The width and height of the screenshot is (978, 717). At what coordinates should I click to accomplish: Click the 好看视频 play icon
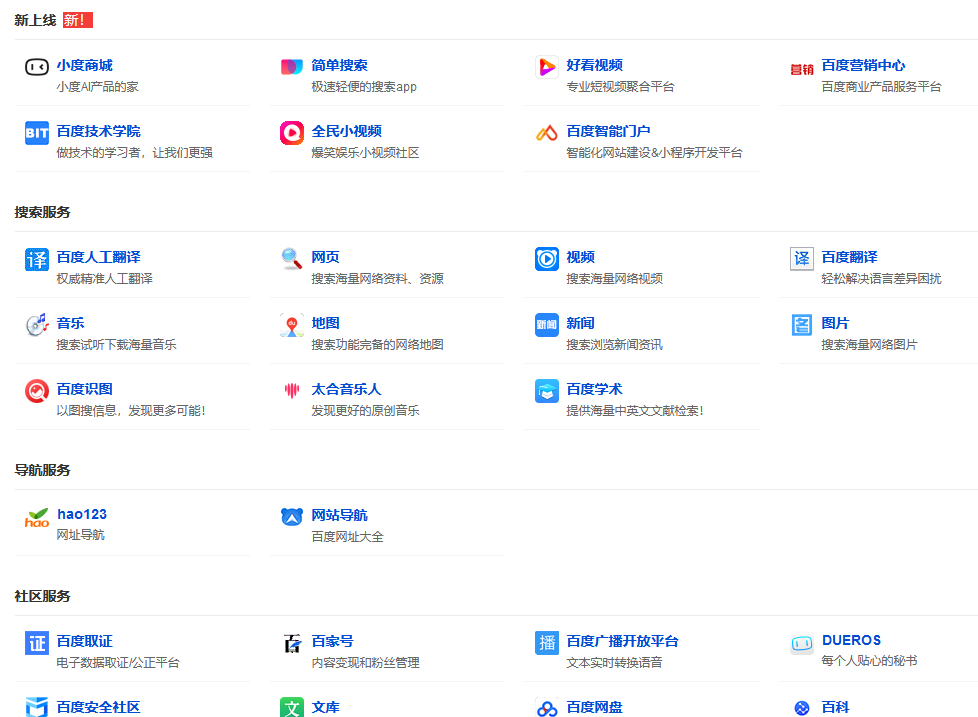pyautogui.click(x=546, y=67)
